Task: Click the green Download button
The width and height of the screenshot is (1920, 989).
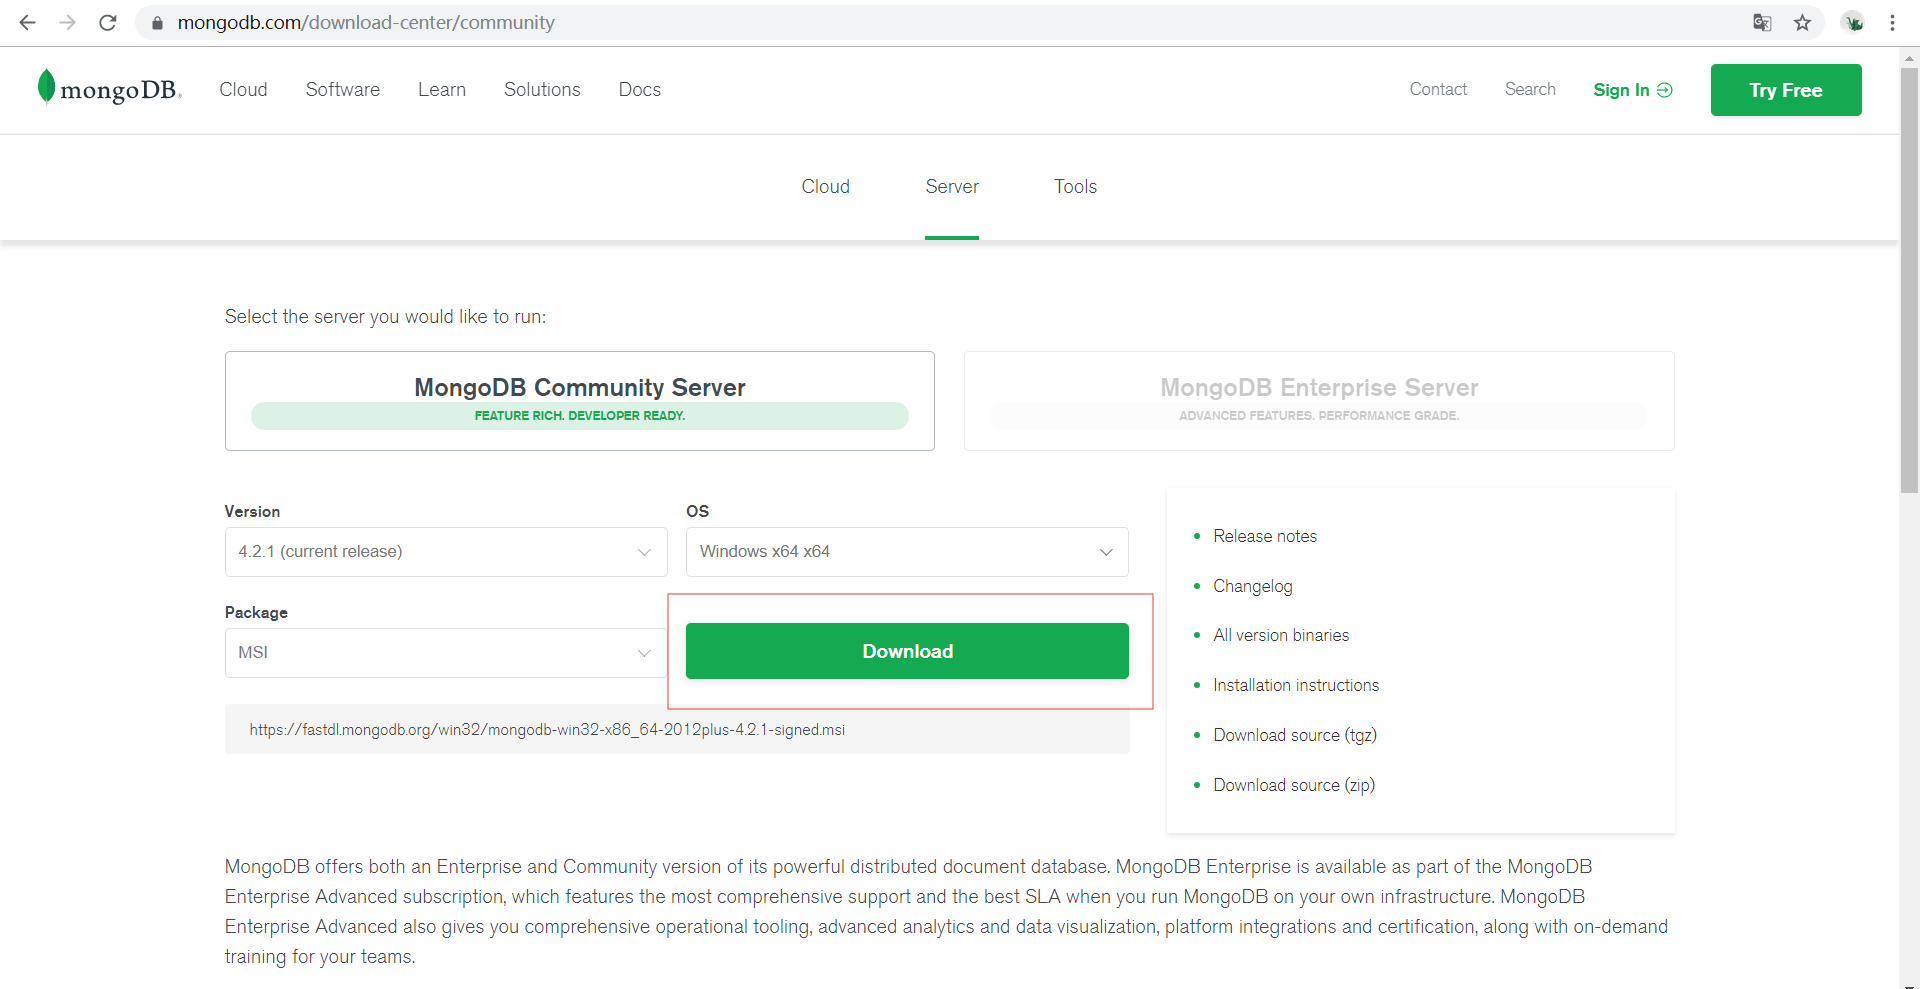Action: coord(907,651)
